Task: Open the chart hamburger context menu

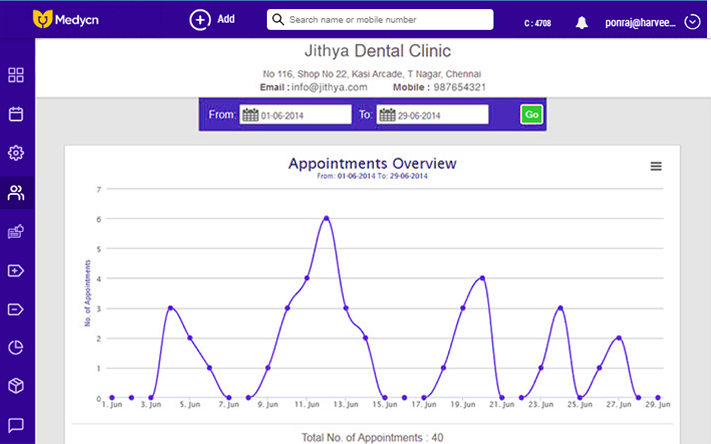Action: tap(656, 166)
